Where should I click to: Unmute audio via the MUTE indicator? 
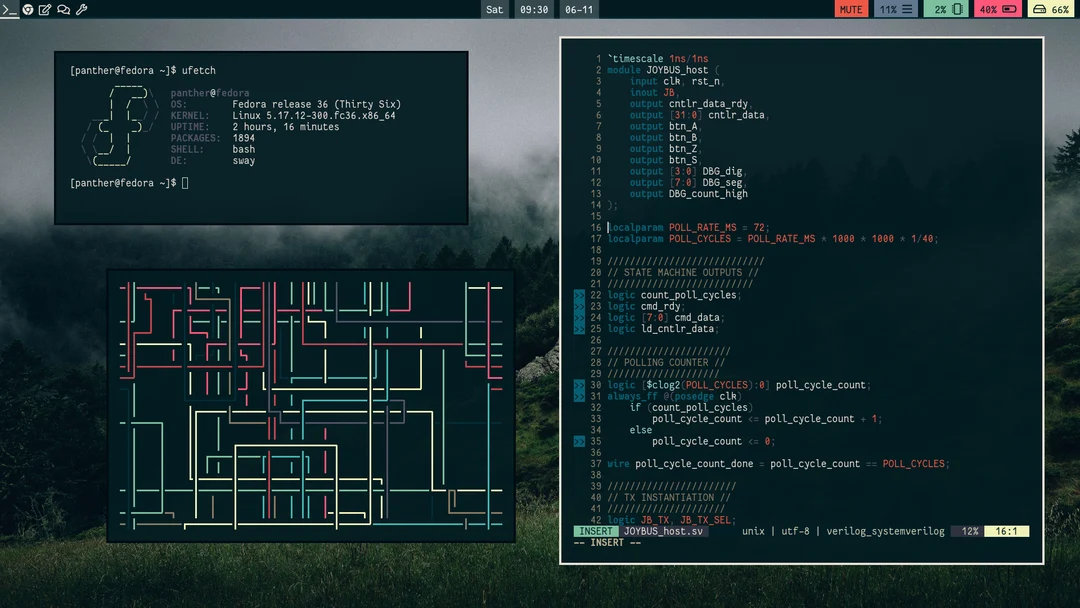(x=851, y=9)
